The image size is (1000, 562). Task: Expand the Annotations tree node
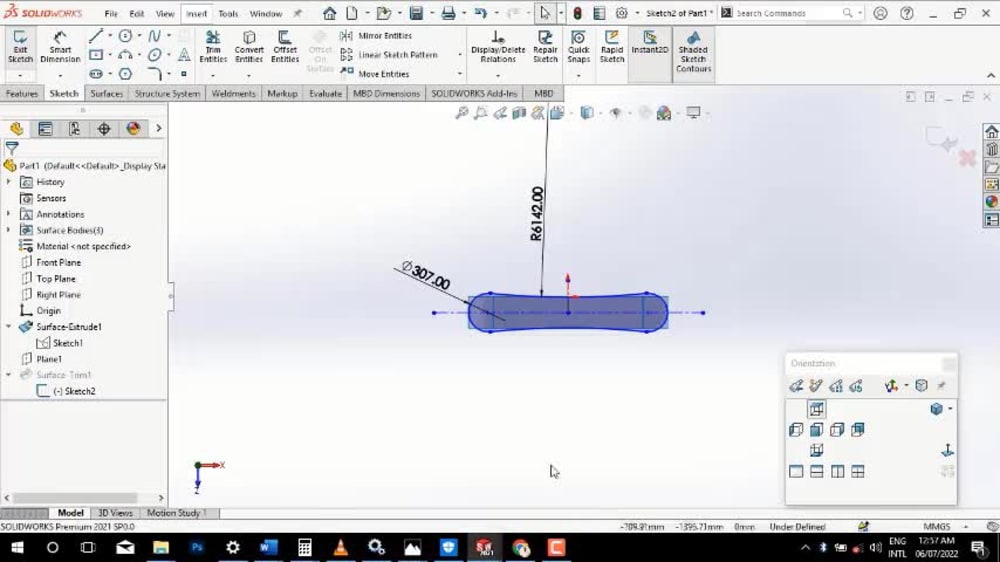[8, 214]
